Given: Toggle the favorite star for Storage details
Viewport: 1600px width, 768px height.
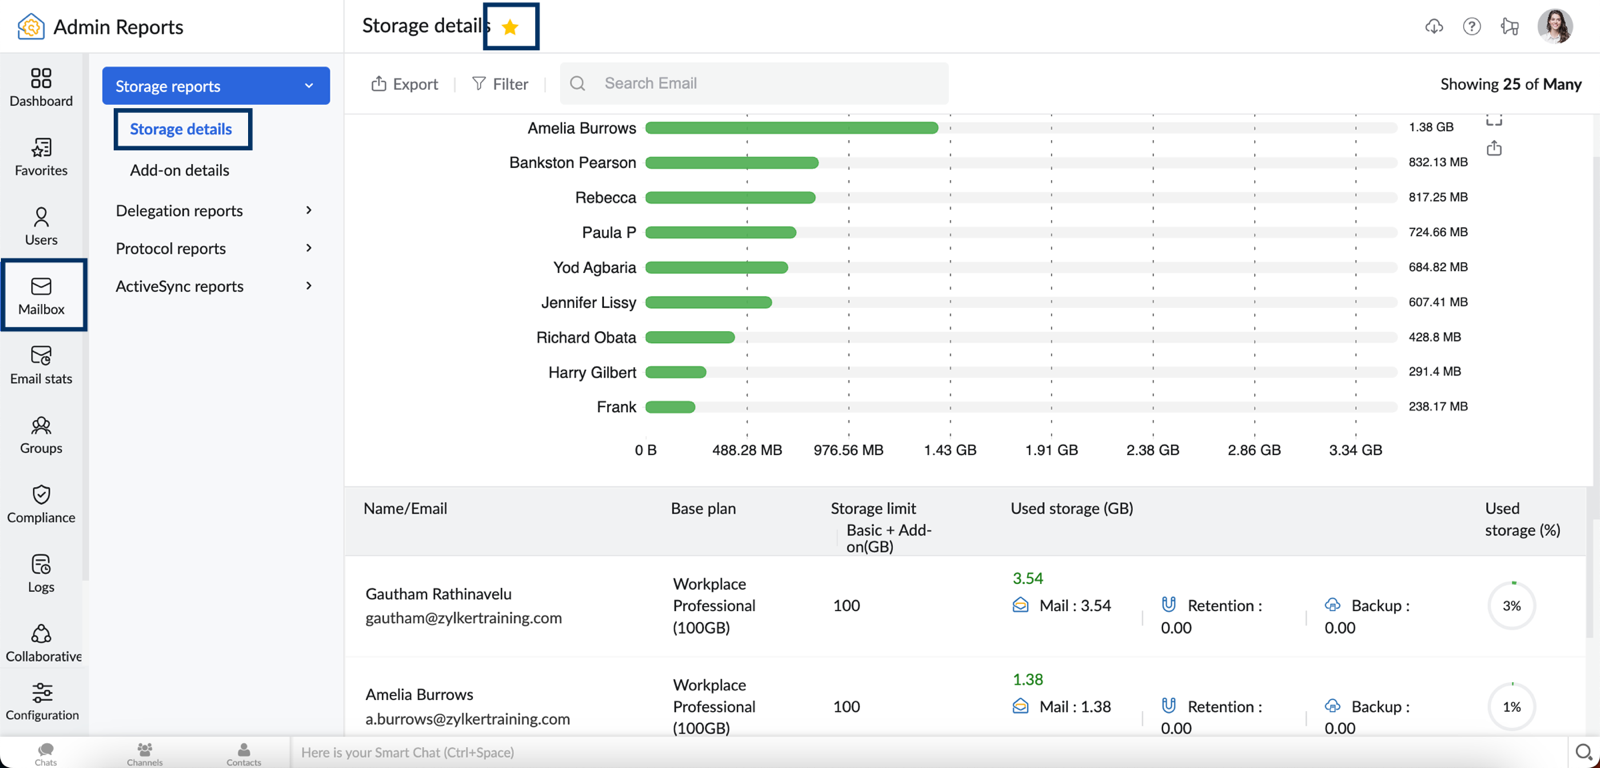Looking at the screenshot, I should 510,27.
